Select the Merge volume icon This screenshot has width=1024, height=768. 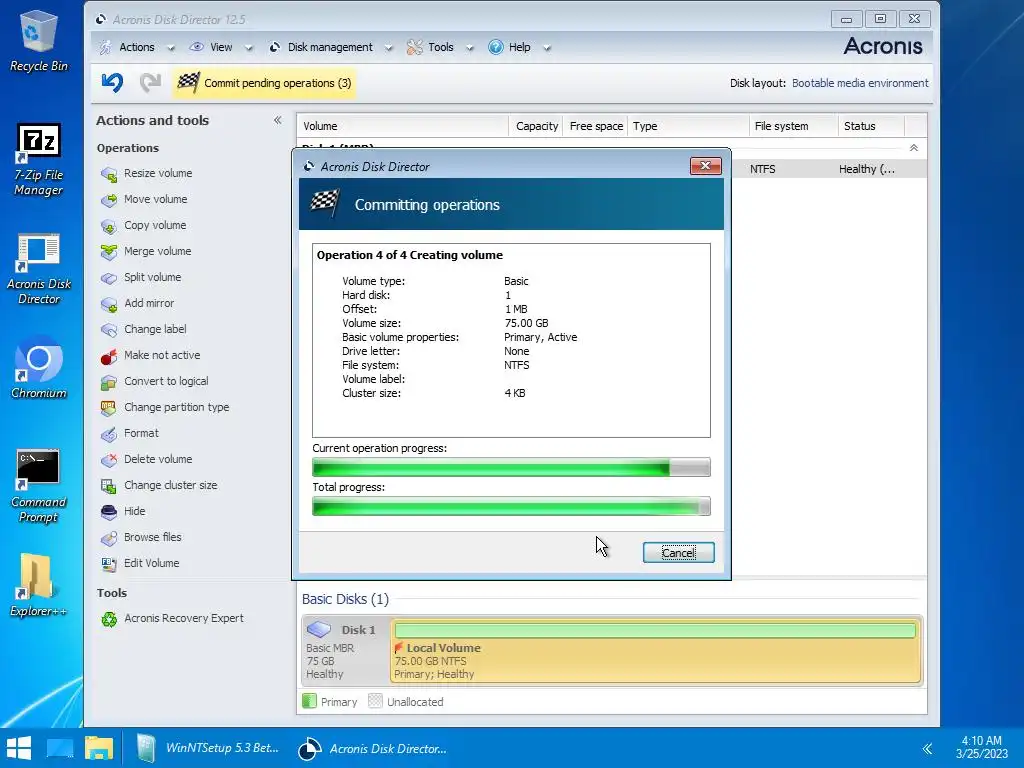(109, 252)
